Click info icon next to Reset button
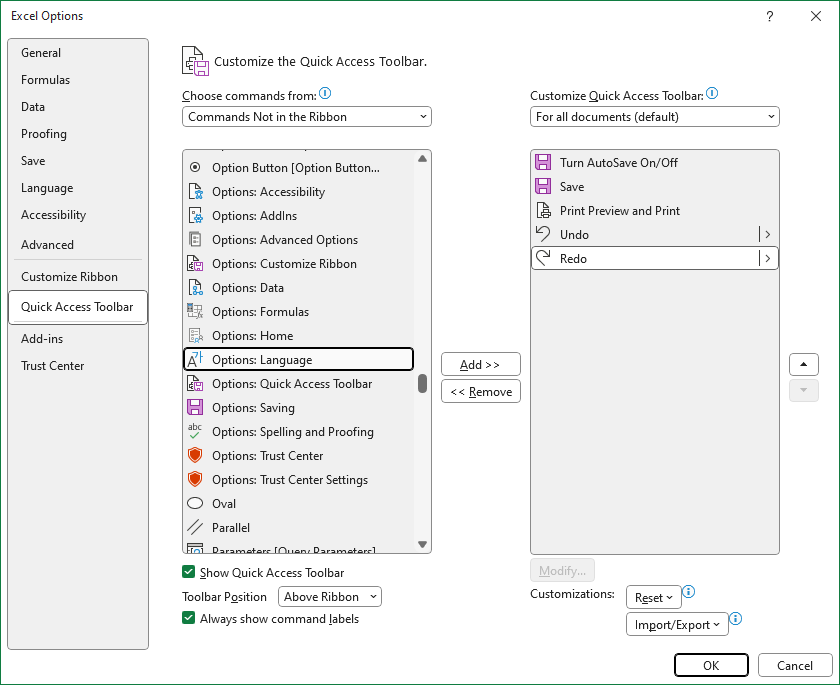The width and height of the screenshot is (840, 685). point(689,592)
